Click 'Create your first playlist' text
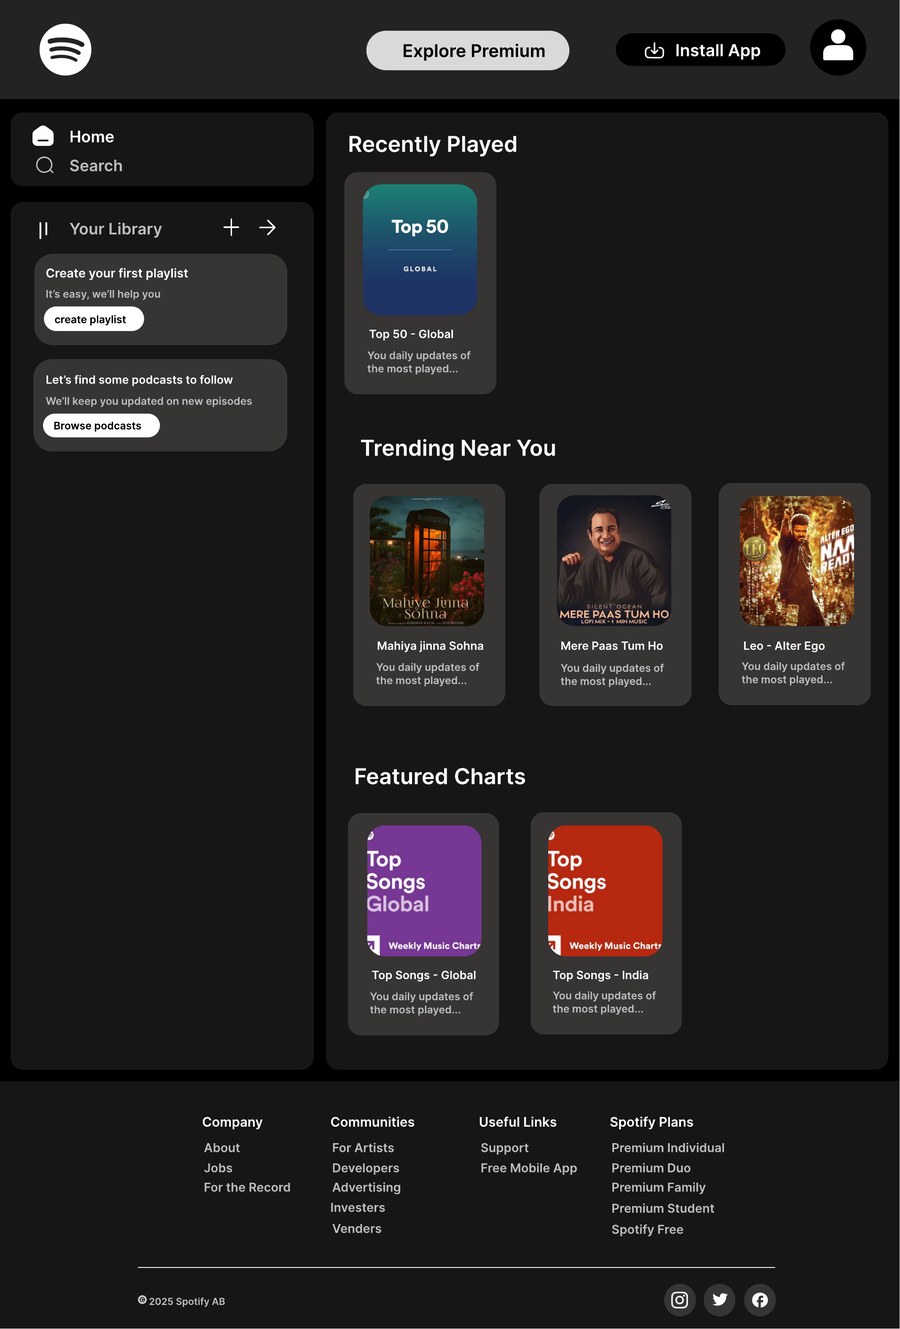 (117, 273)
